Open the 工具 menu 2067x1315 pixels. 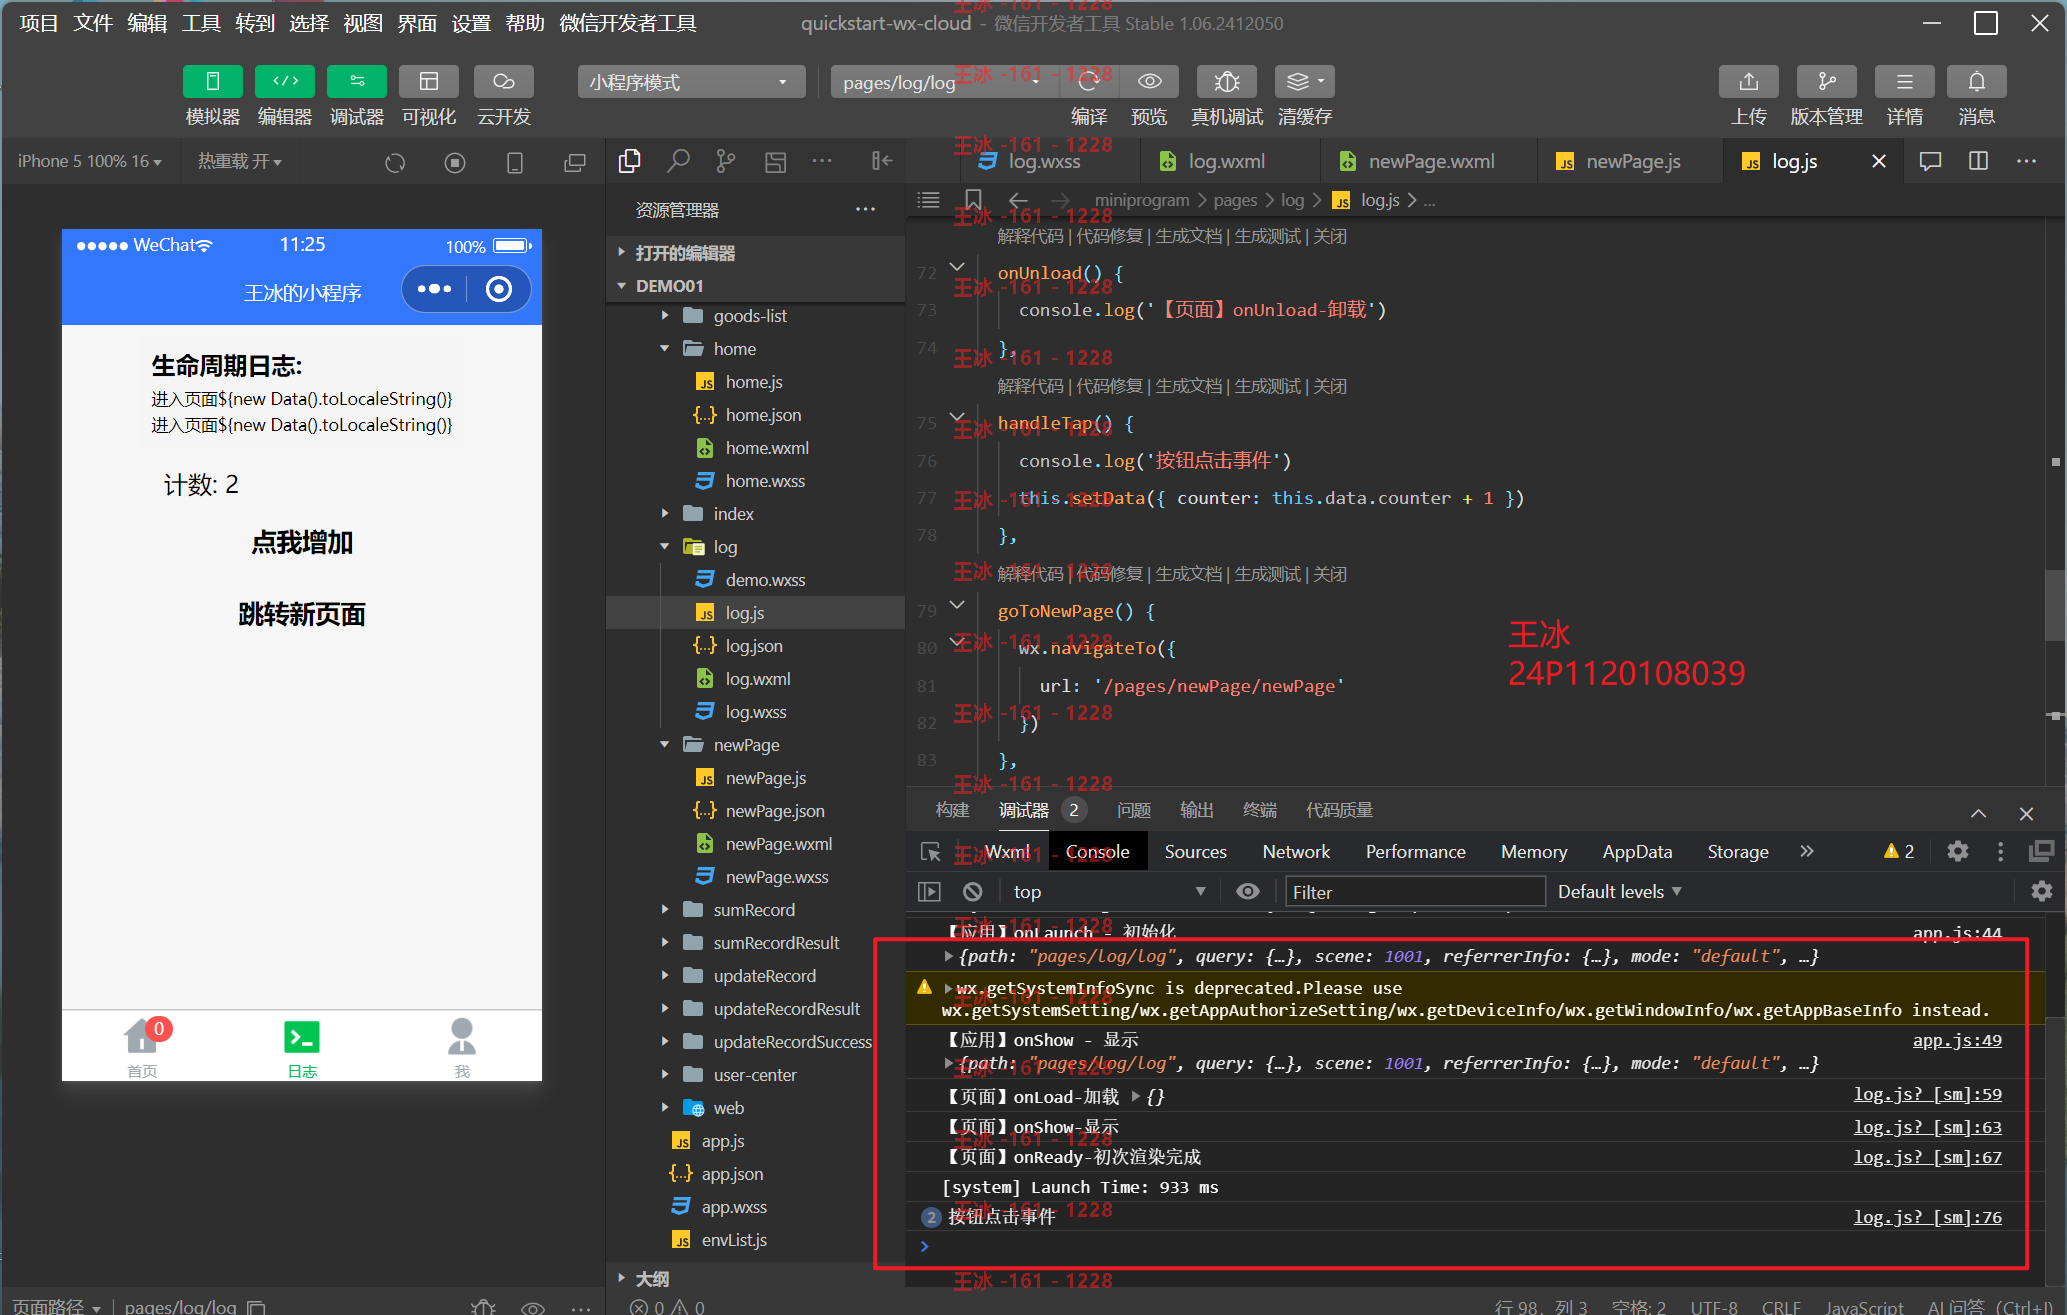[x=201, y=23]
